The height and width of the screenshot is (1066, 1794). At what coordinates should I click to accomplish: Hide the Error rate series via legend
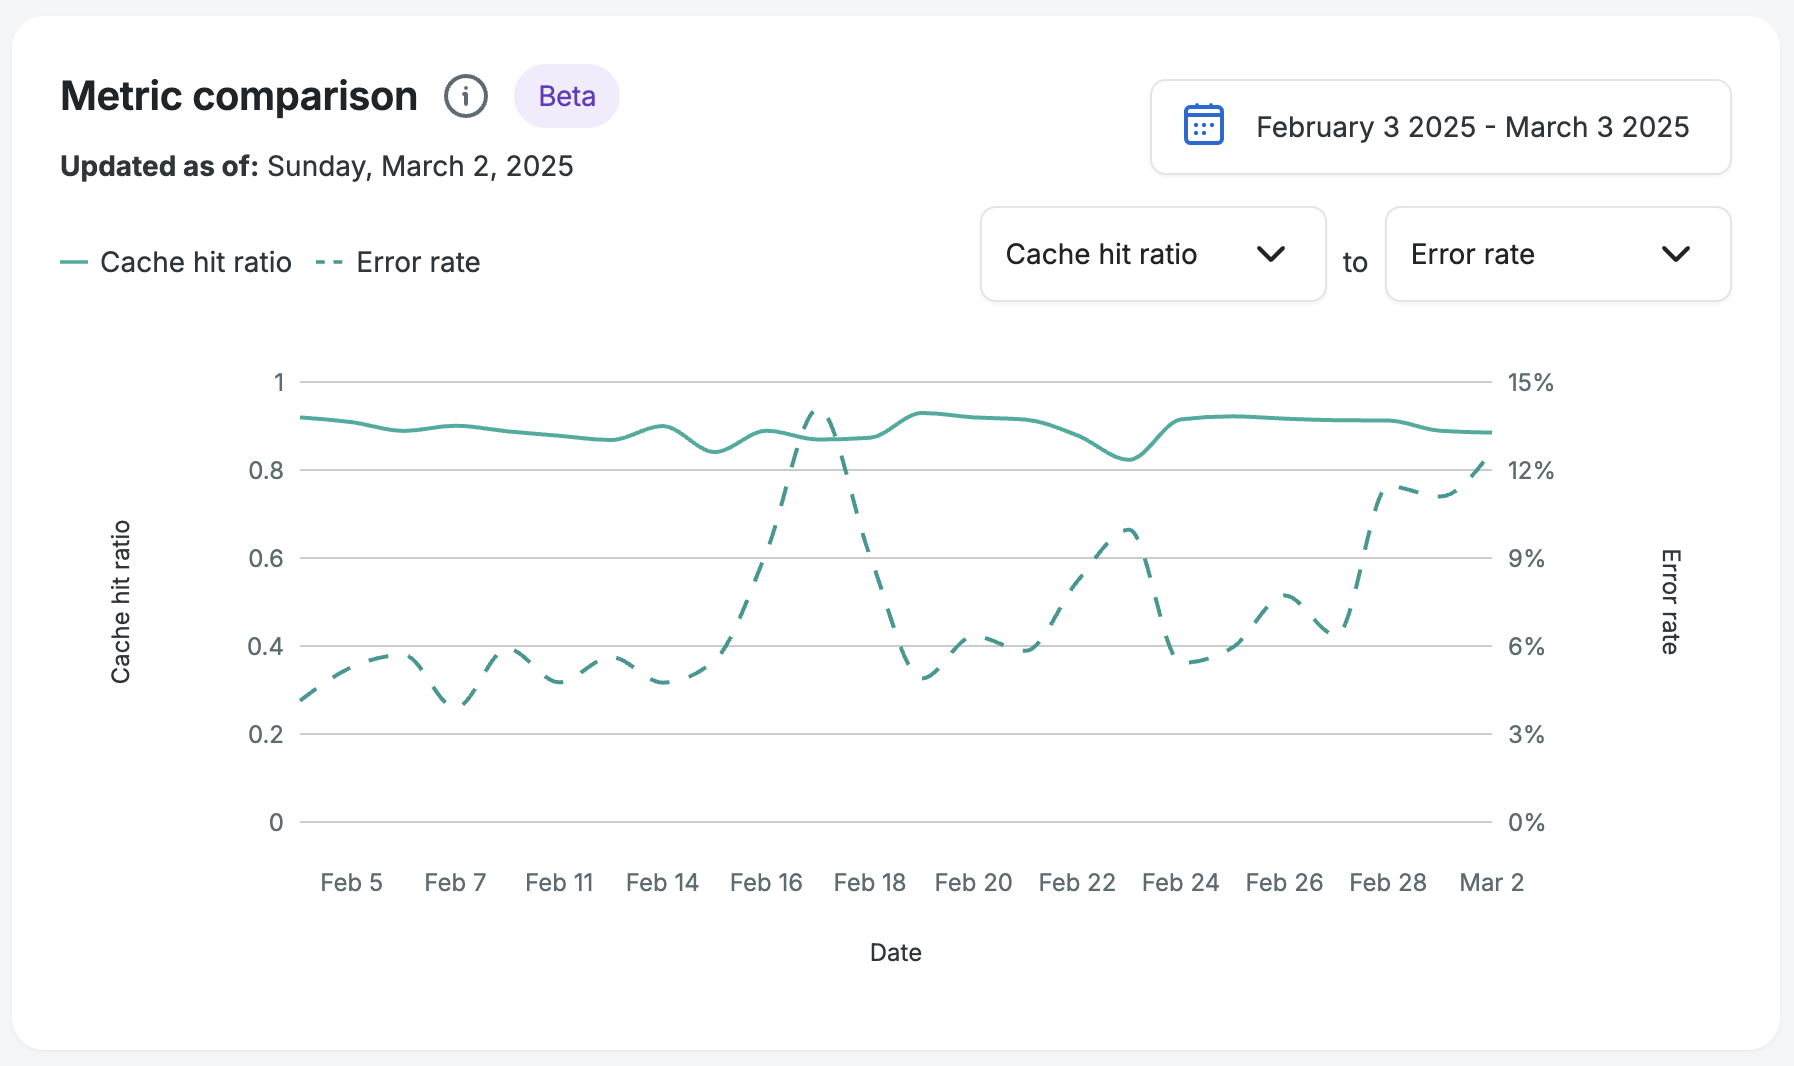(417, 261)
